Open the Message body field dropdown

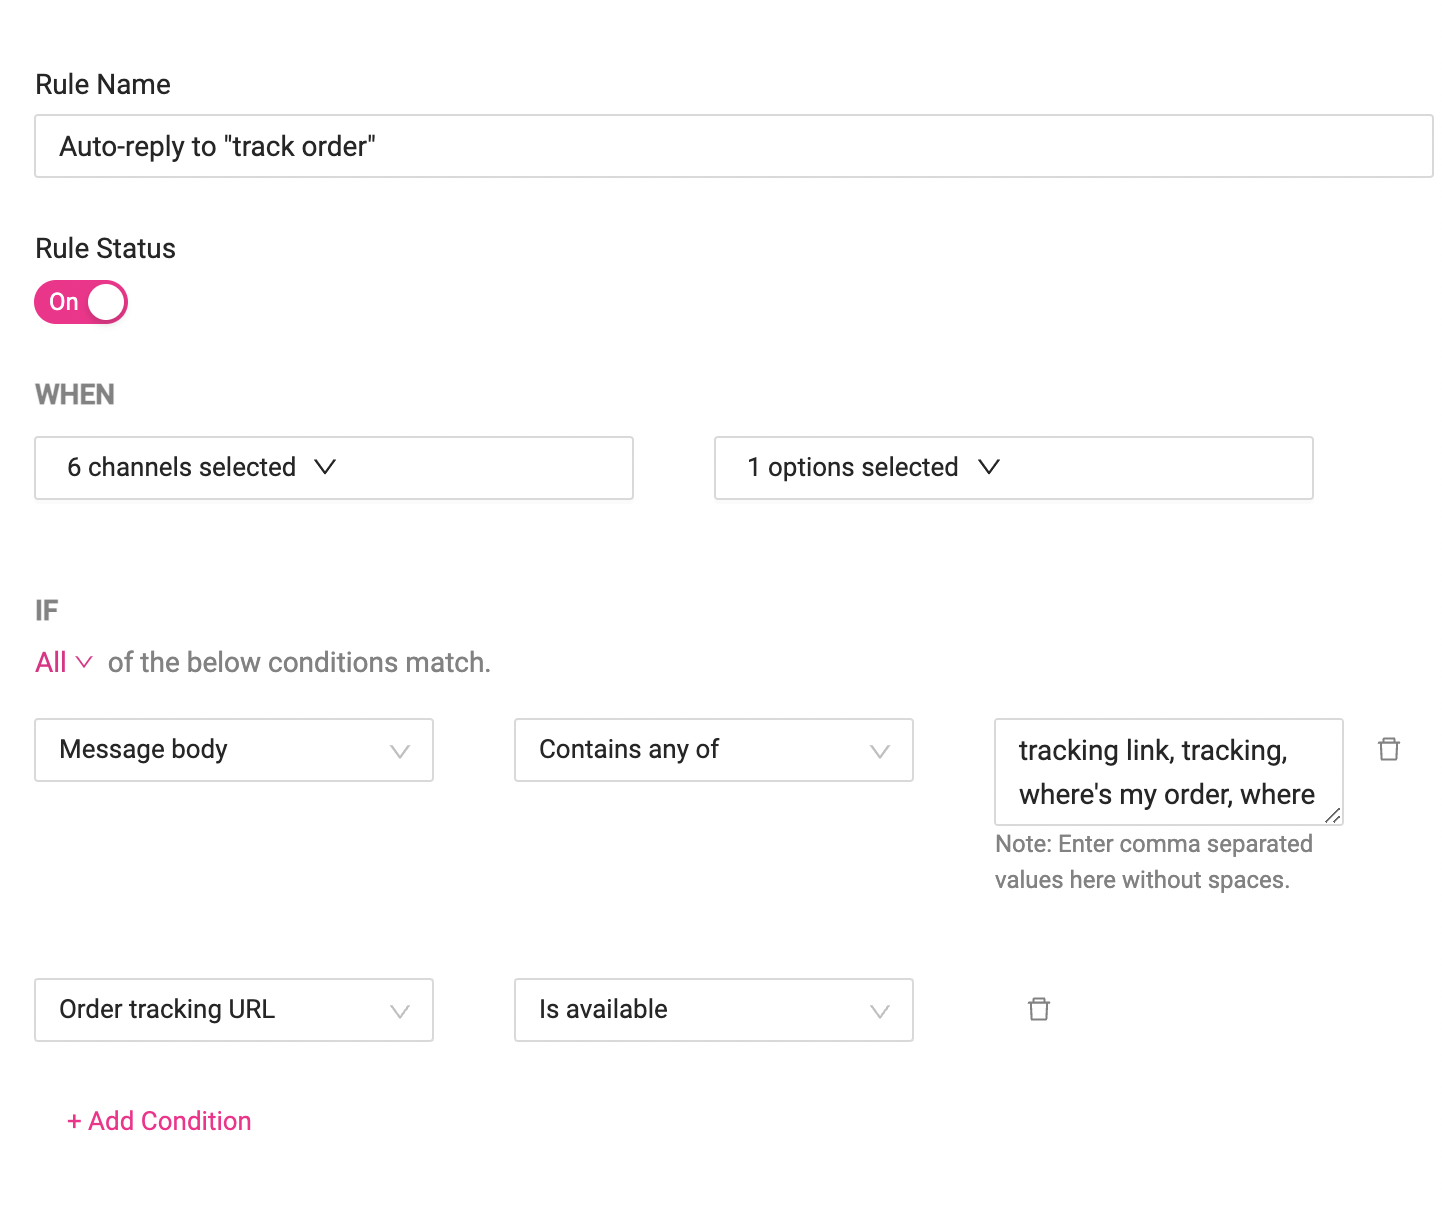pos(234,750)
